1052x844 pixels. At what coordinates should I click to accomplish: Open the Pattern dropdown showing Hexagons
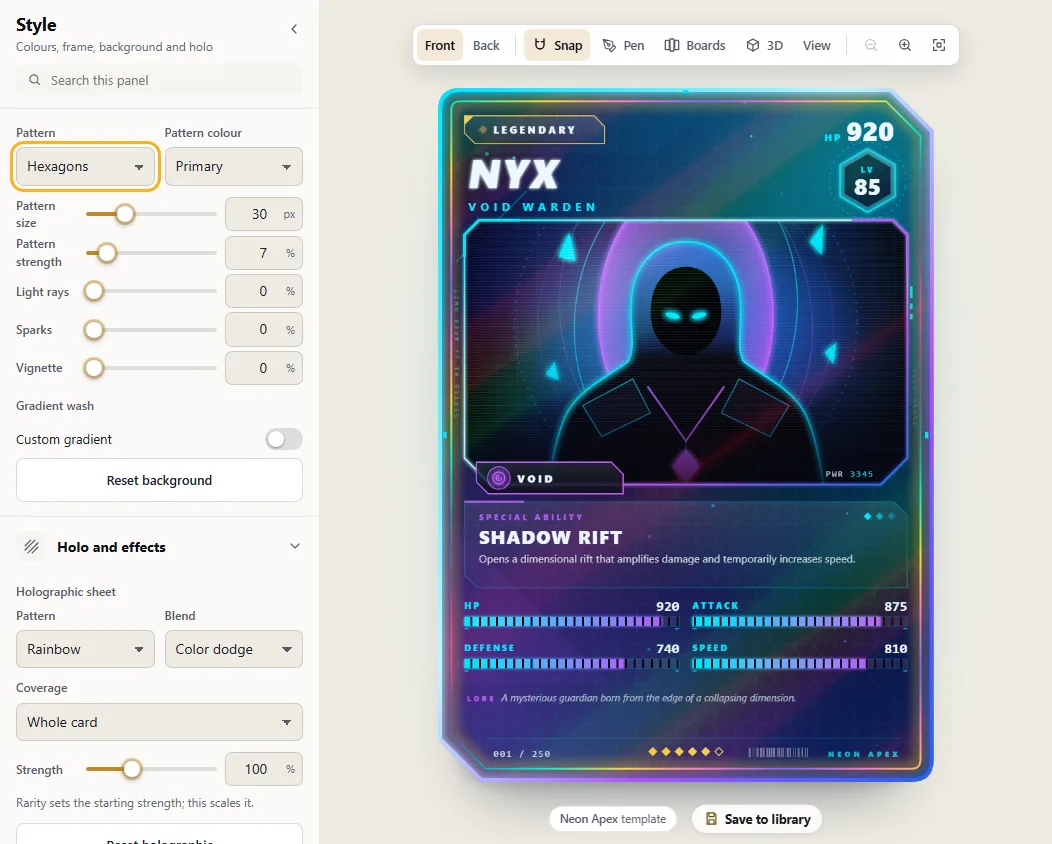pyautogui.click(x=85, y=166)
